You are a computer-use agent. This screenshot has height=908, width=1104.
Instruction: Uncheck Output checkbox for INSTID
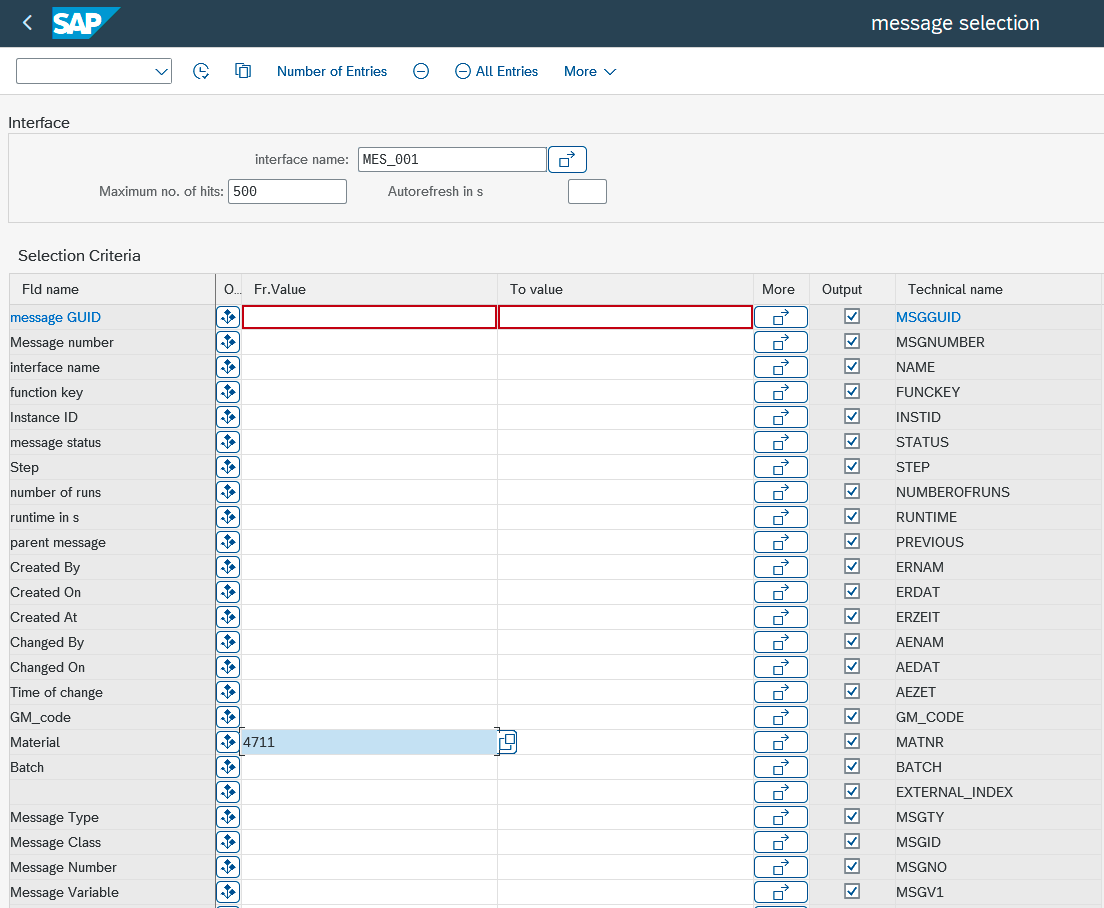[852, 416]
